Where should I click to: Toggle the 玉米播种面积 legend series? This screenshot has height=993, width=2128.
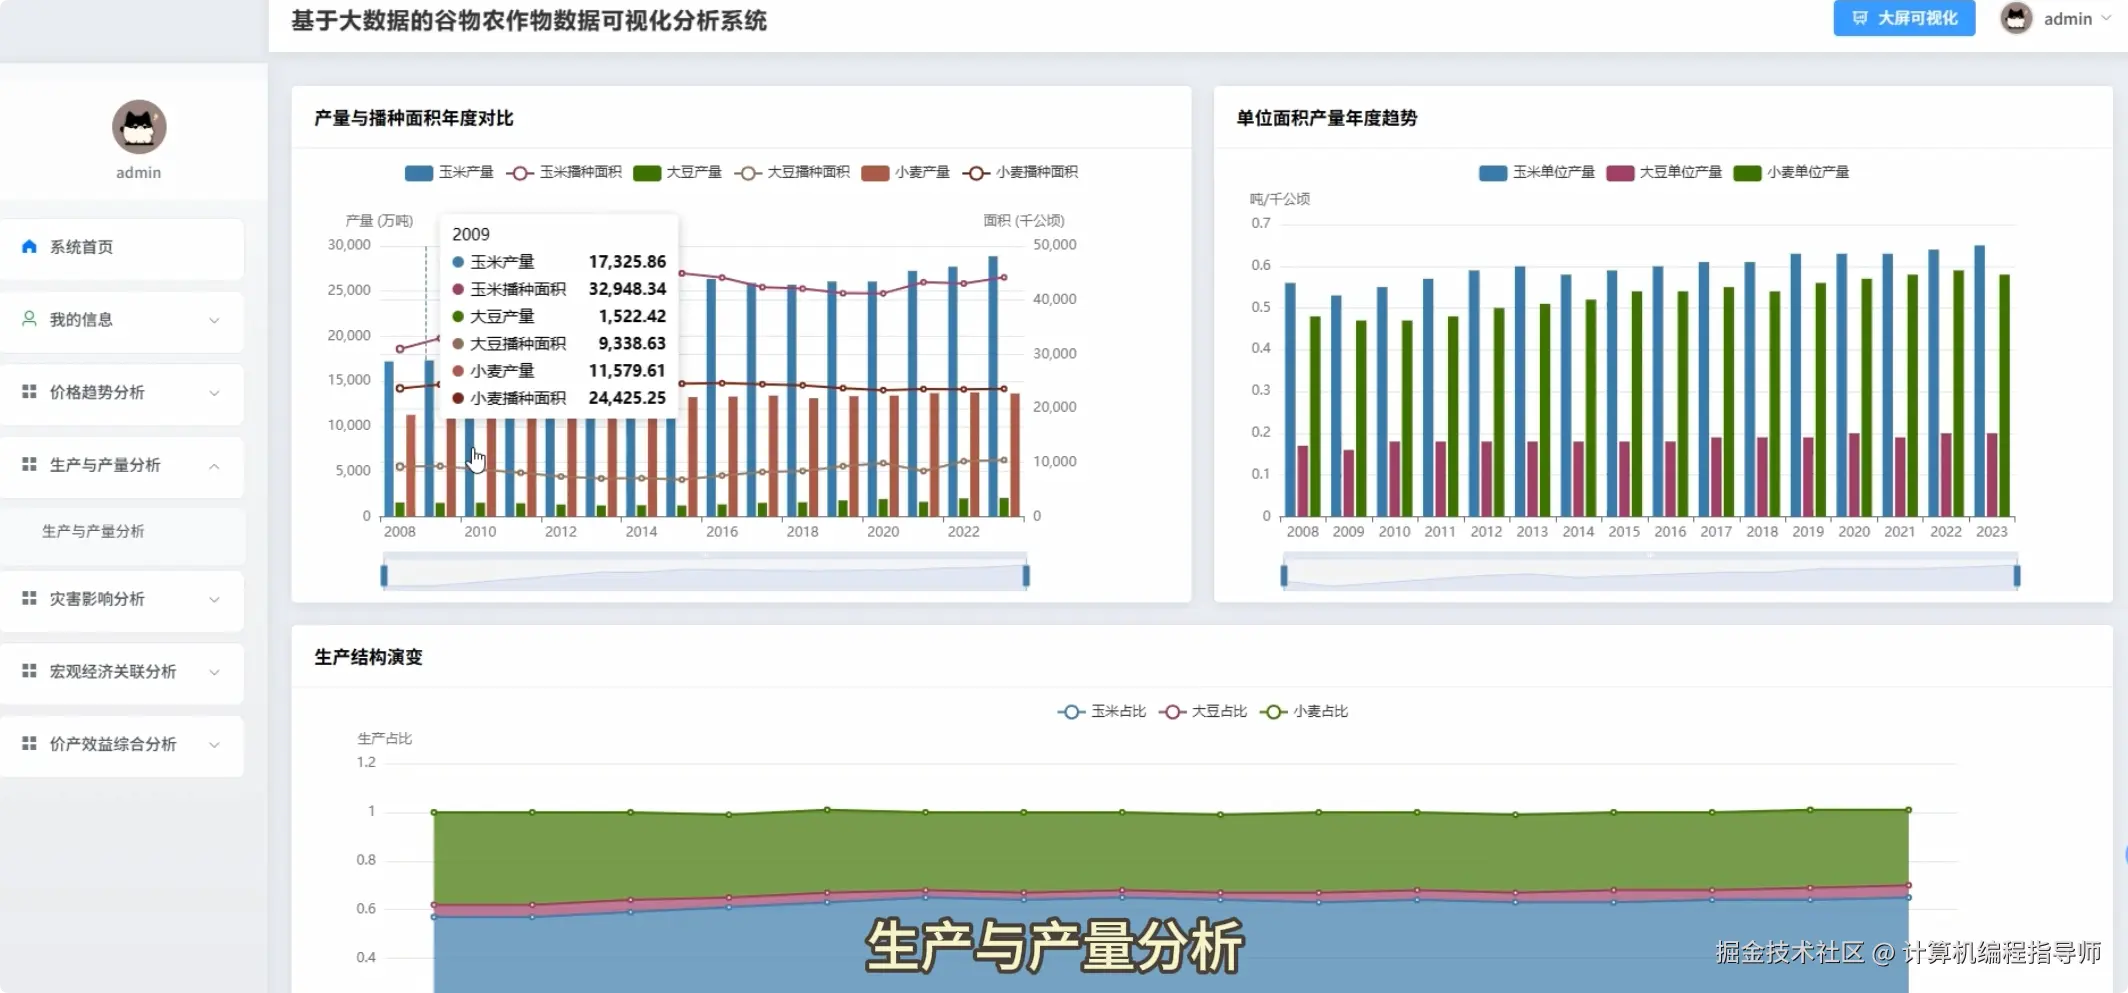point(564,172)
